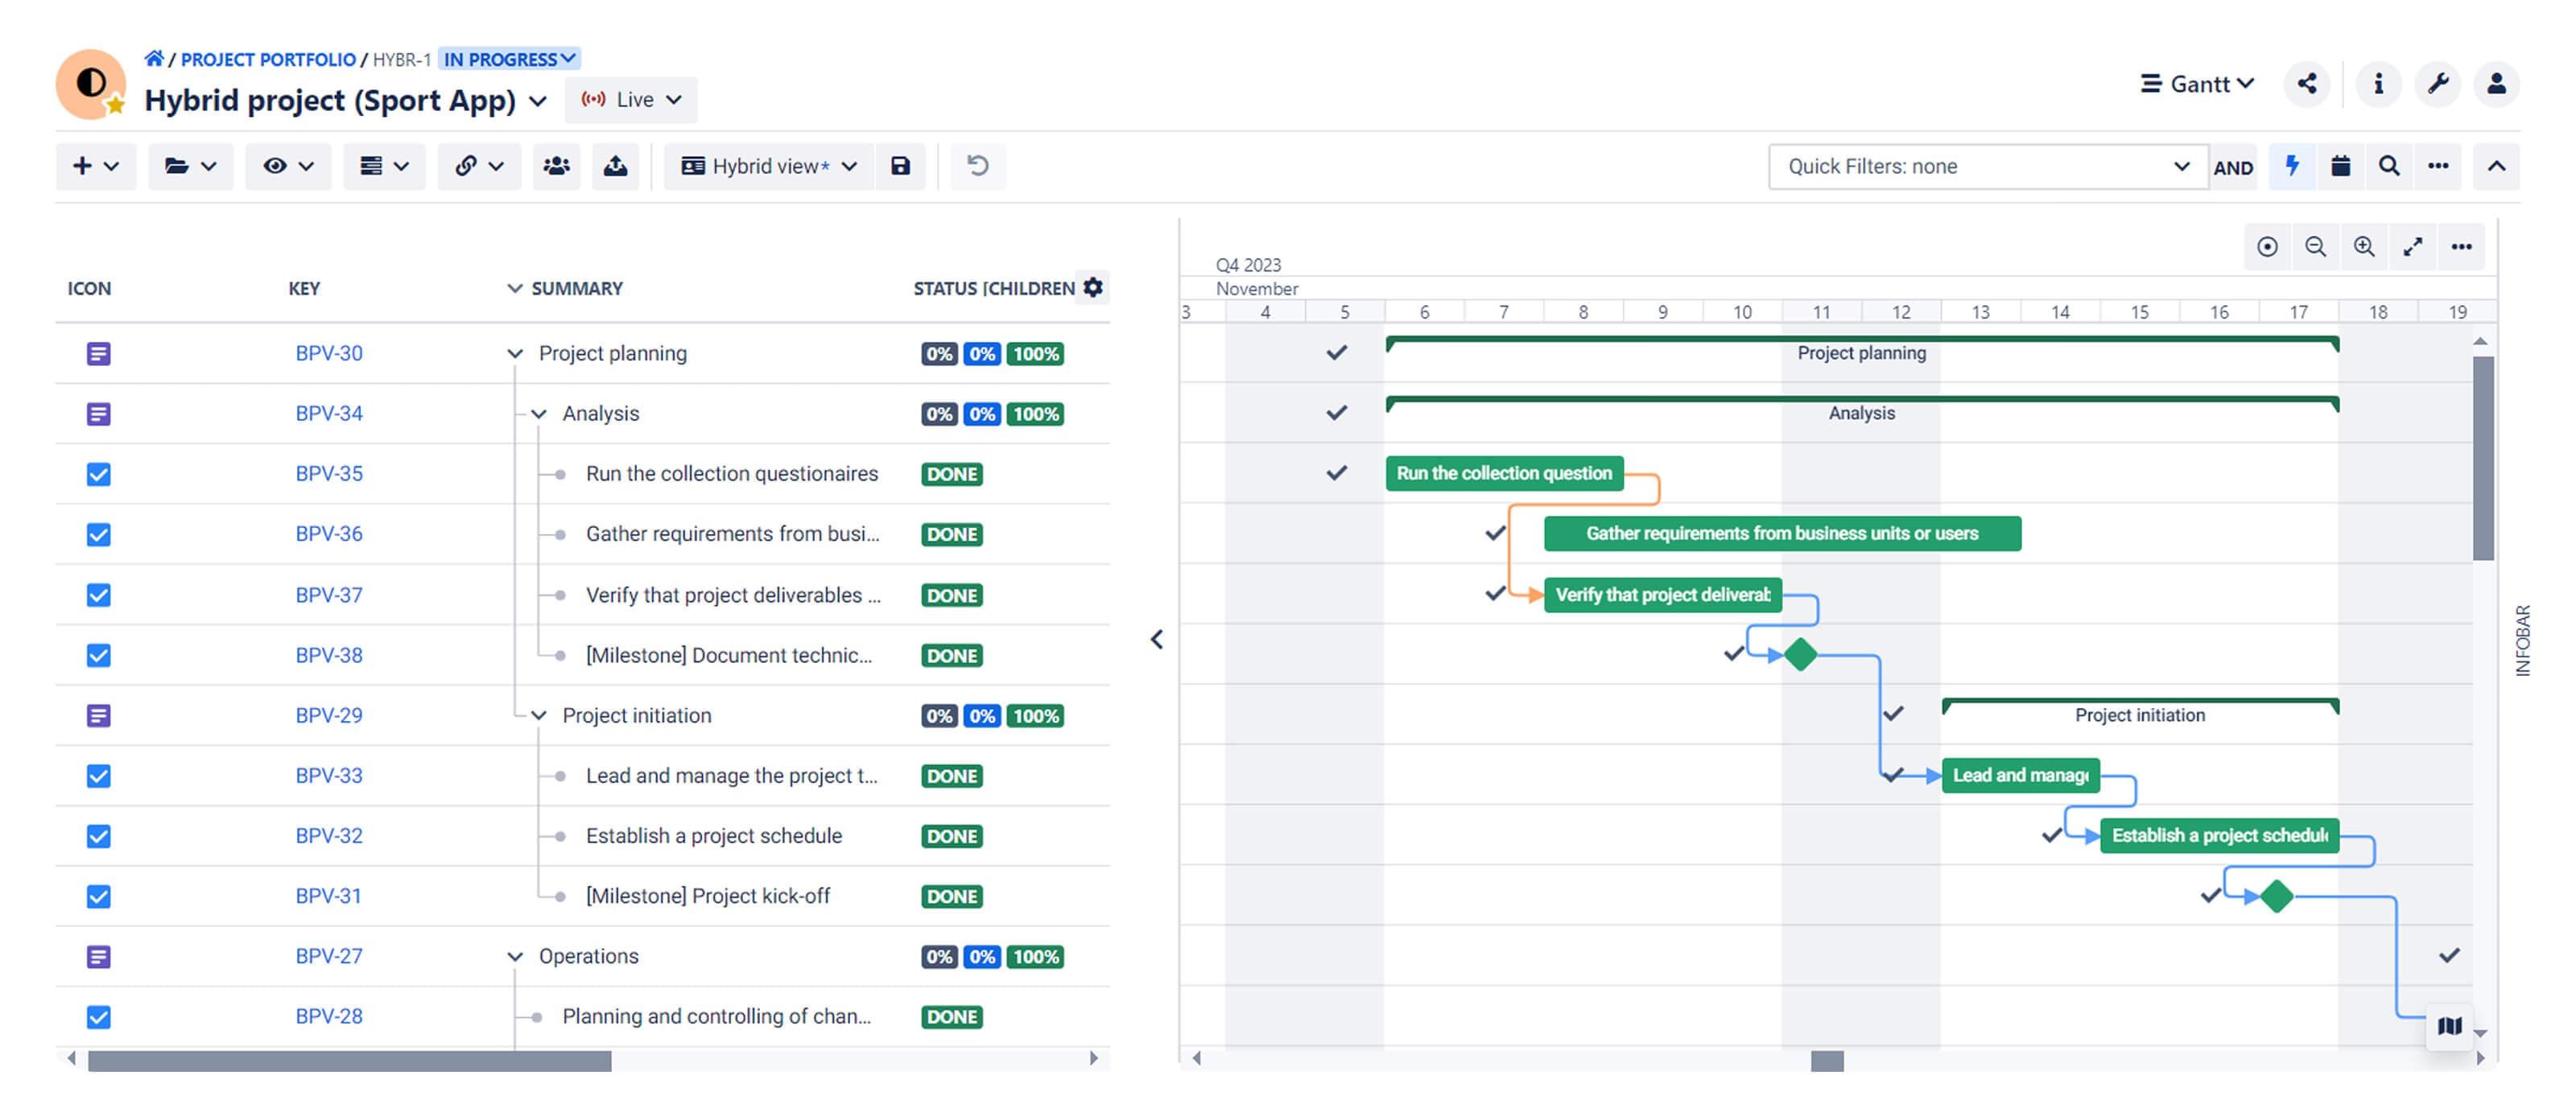Open the wrench configuration icon

point(2438,84)
